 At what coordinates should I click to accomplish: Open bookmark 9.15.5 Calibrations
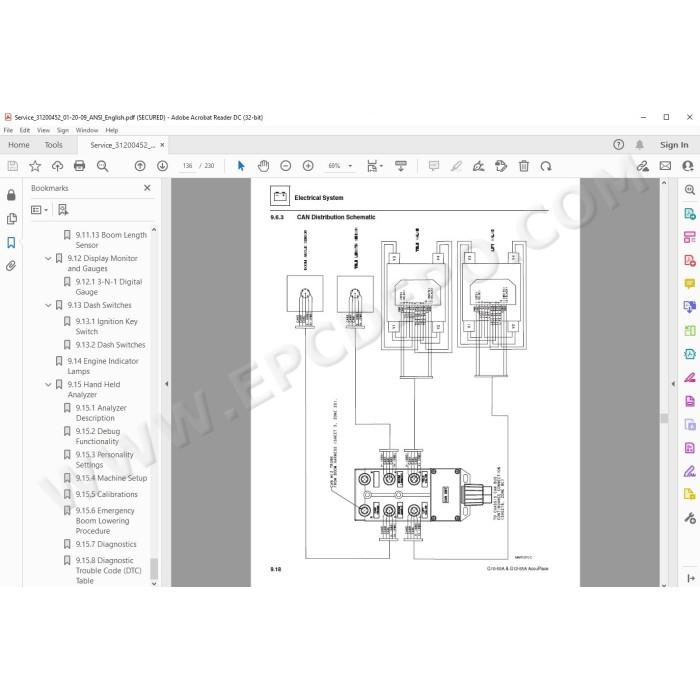pos(106,495)
